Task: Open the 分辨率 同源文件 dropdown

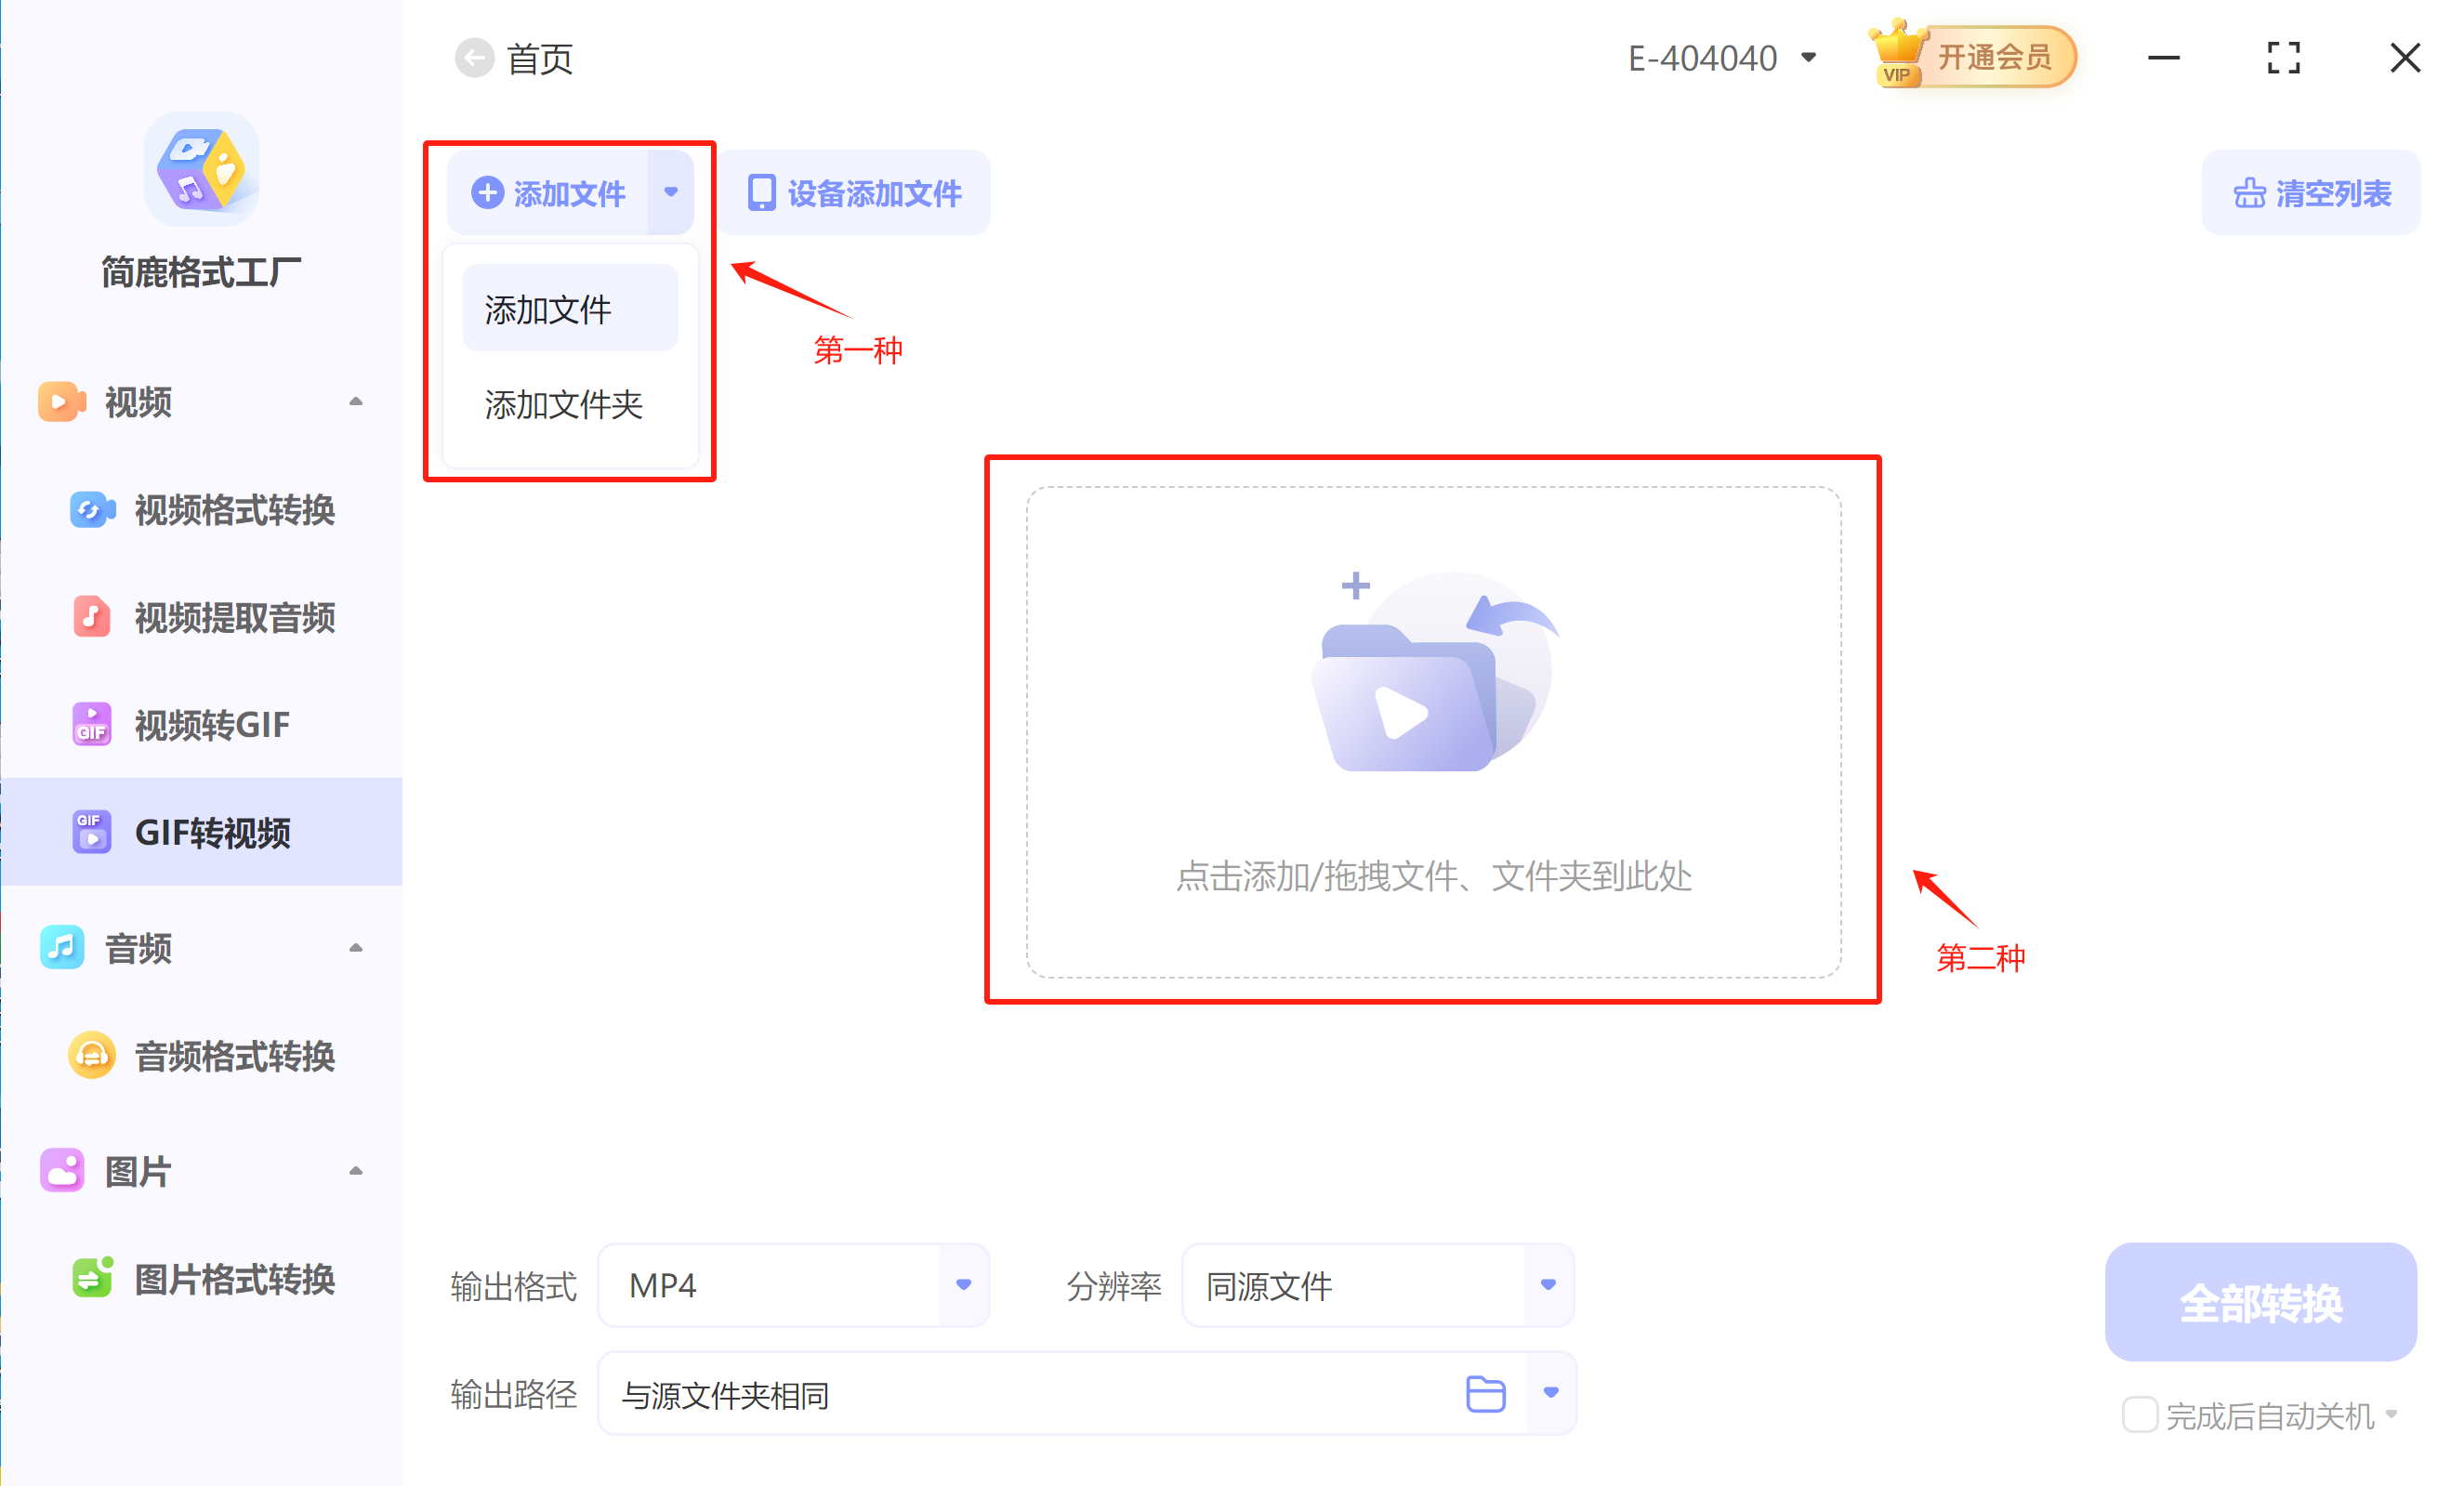Action: (x=1547, y=1285)
